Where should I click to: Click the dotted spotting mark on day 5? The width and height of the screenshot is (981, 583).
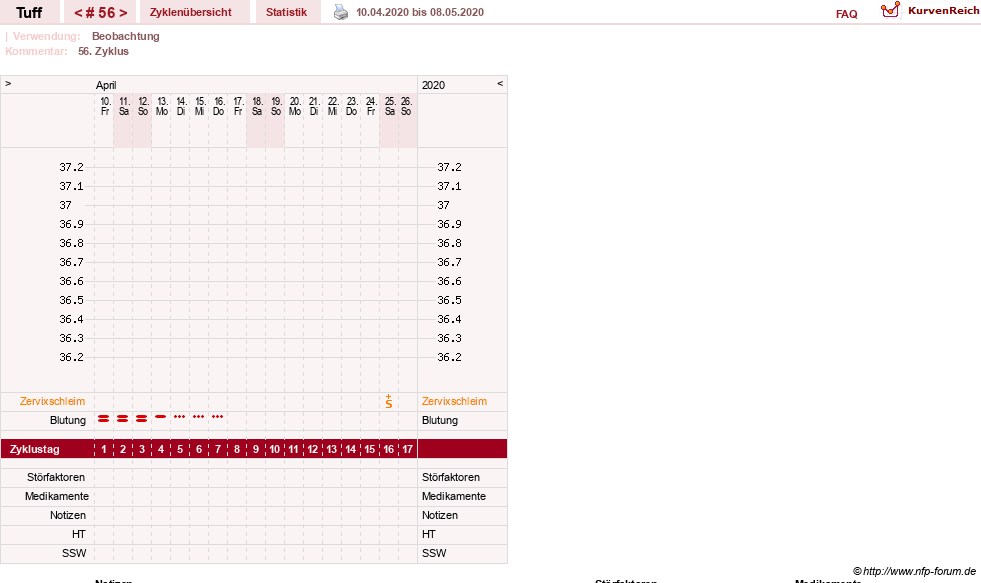point(180,417)
